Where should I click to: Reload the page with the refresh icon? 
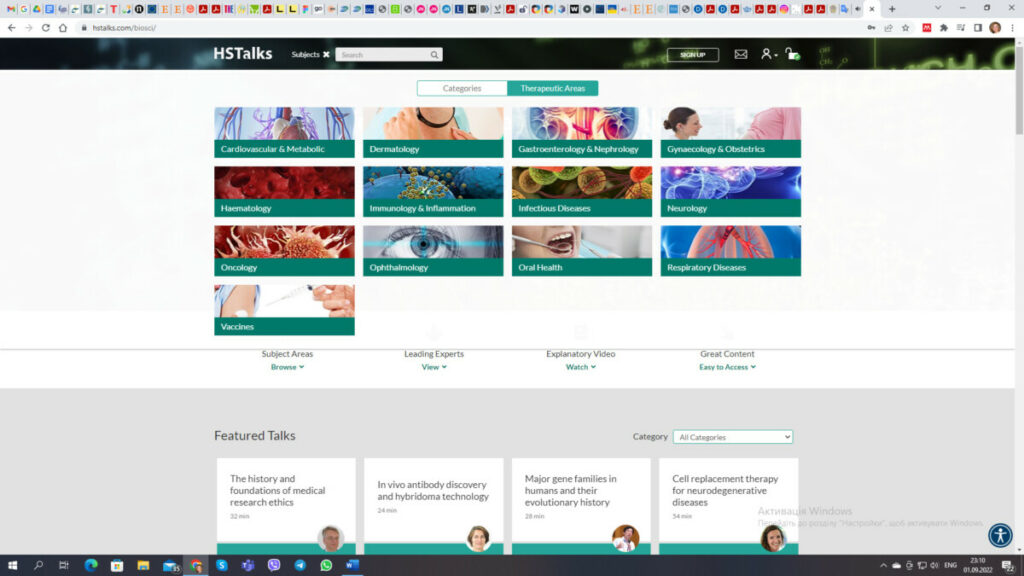coord(45,28)
